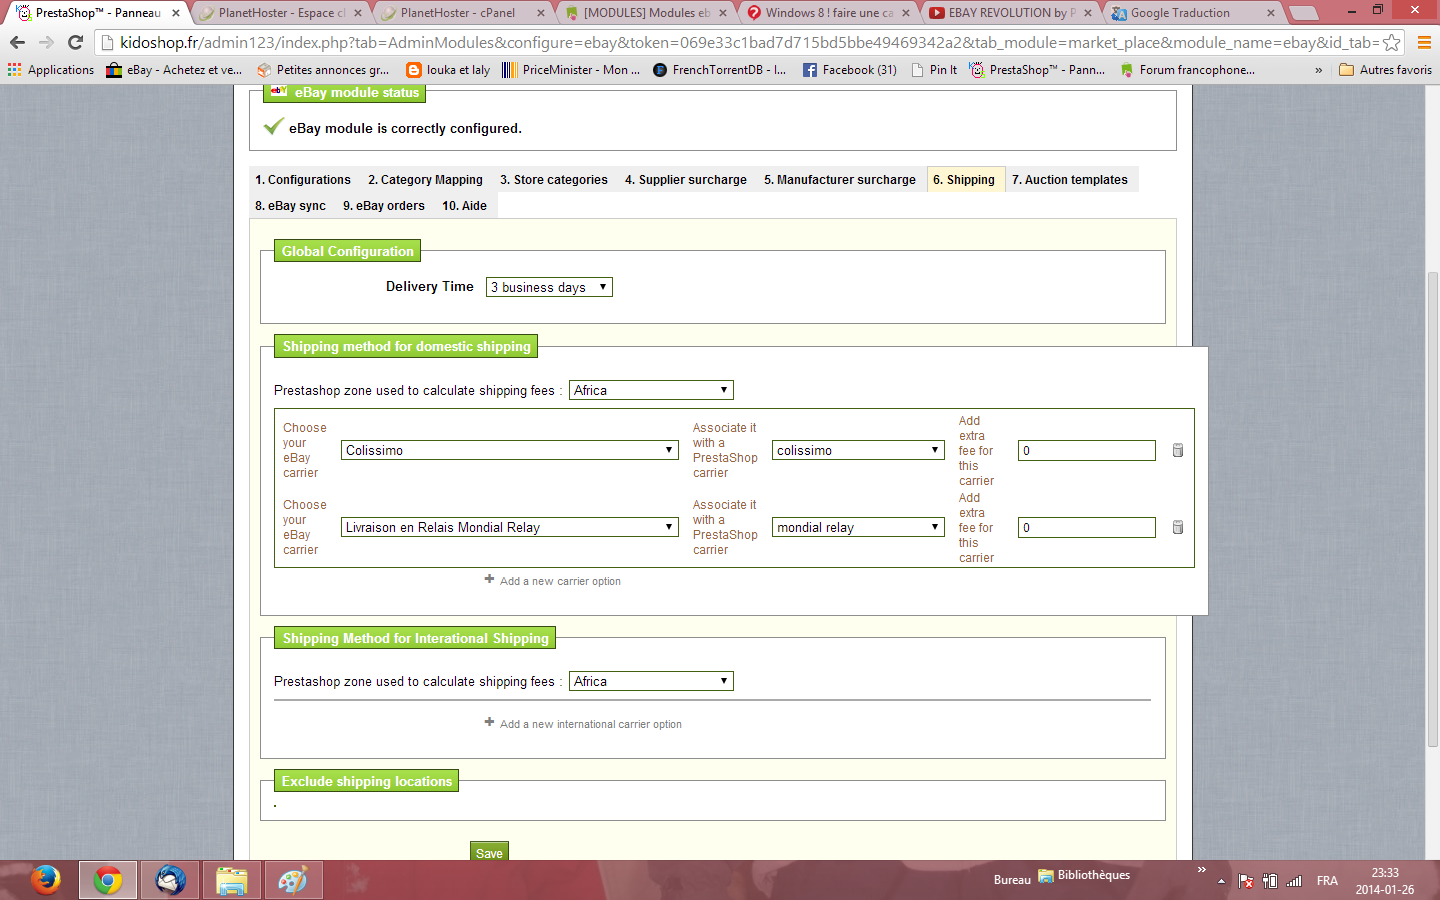This screenshot has width=1440, height=900.
Task: Show the overflowing bookmarks chevron
Action: (x=1318, y=70)
